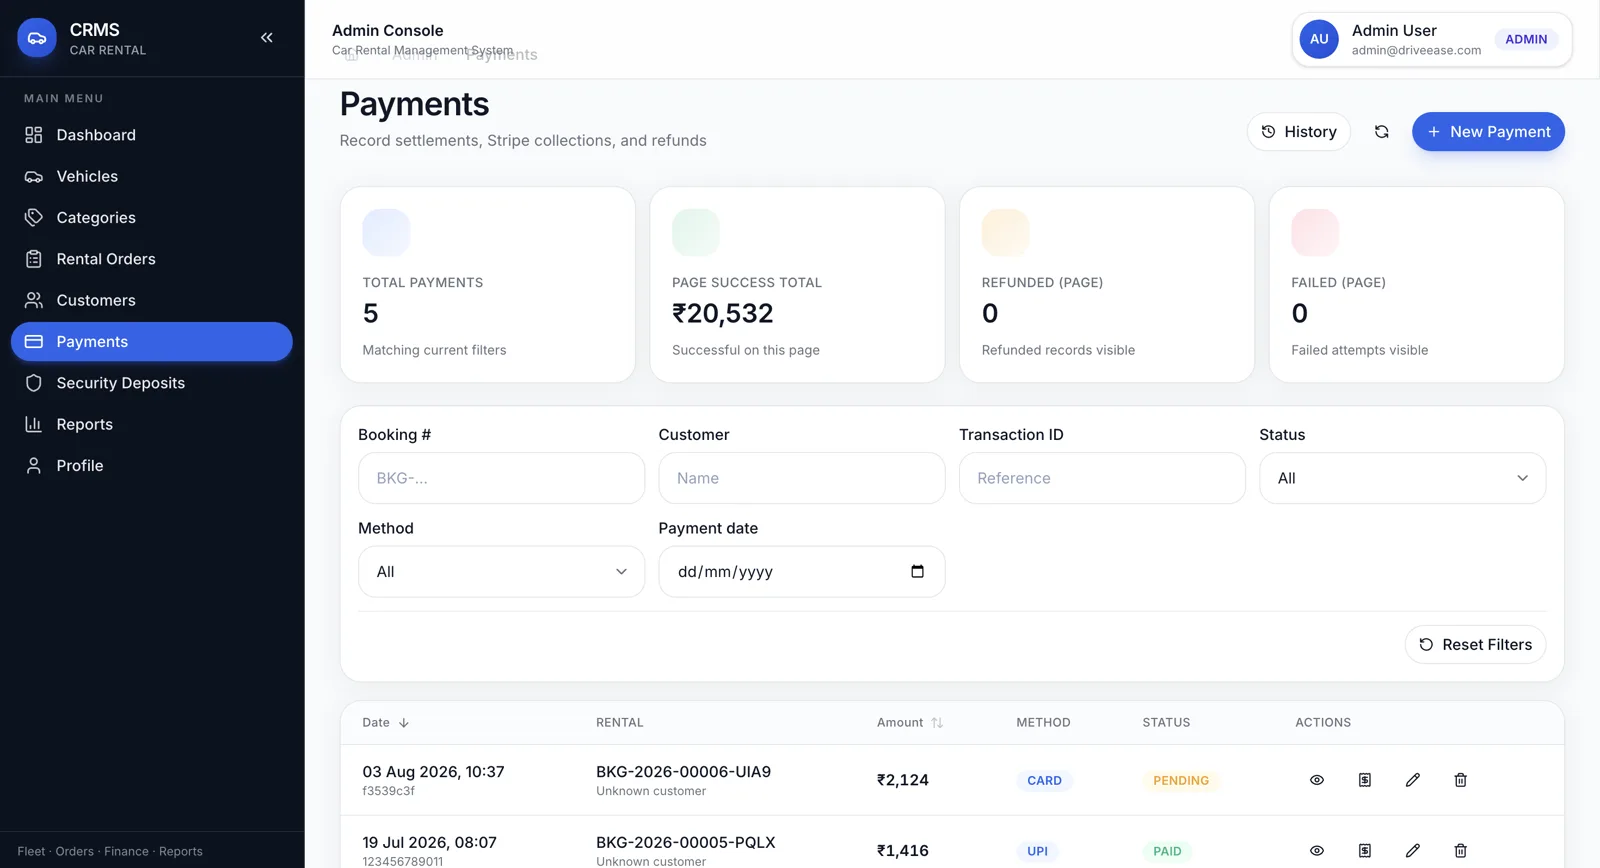Screen dimensions: 1600x868
Task: Click the Dashboard grid icon
Action: pyautogui.click(x=34, y=135)
